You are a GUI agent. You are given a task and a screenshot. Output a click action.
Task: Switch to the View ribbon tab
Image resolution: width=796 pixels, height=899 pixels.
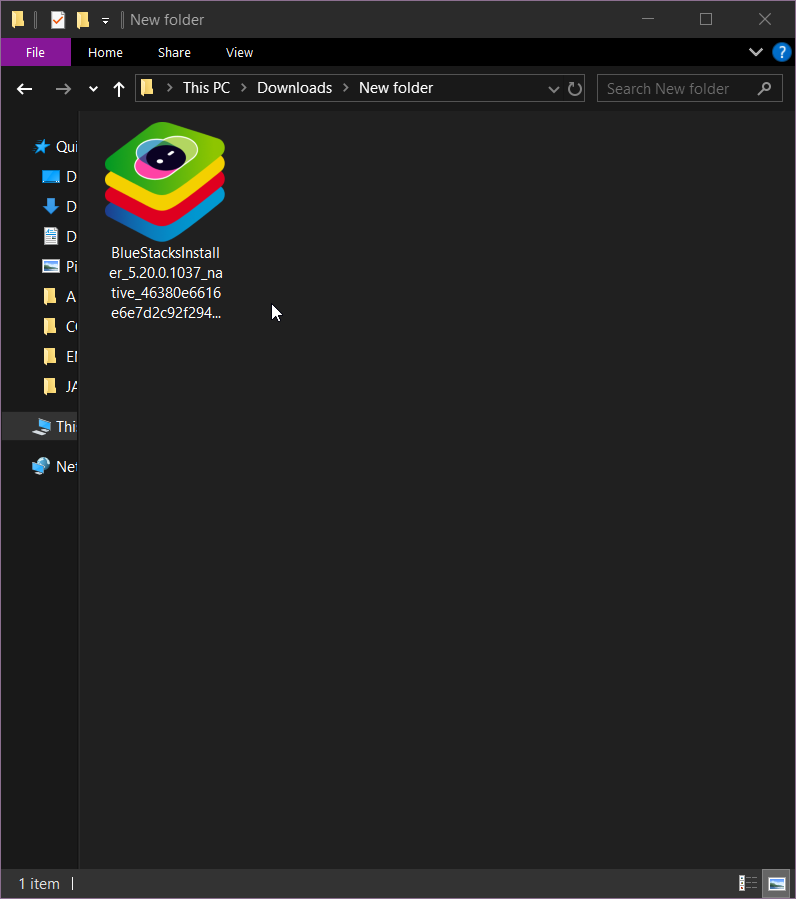pyautogui.click(x=239, y=52)
